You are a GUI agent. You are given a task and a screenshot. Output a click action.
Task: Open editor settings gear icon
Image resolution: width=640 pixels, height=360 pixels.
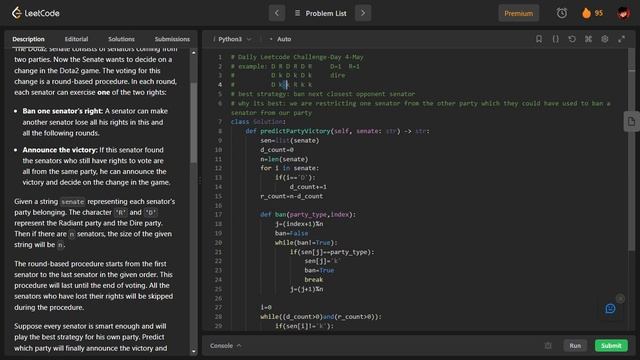point(604,39)
